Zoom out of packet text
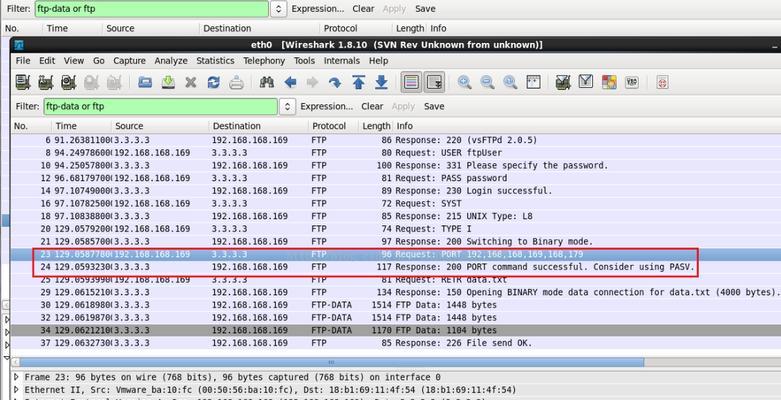 click(488, 82)
